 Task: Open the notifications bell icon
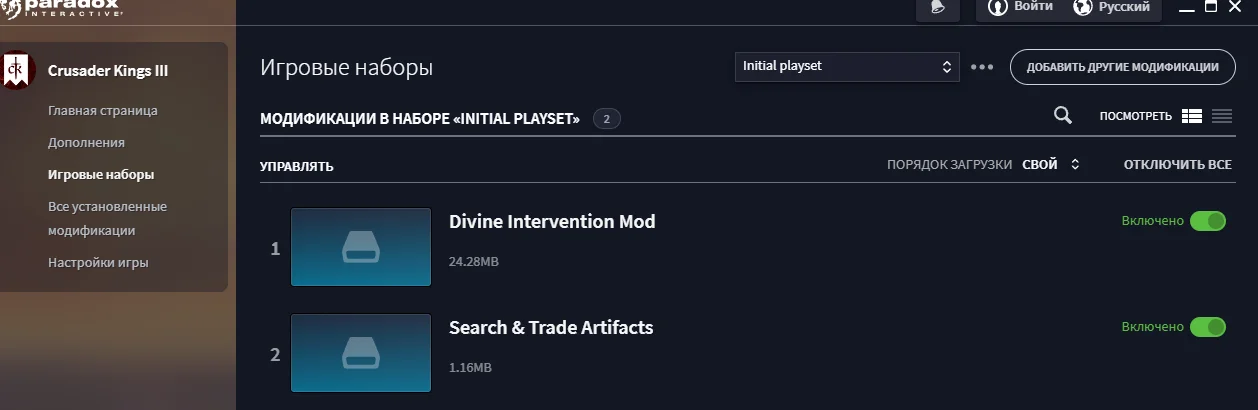937,7
